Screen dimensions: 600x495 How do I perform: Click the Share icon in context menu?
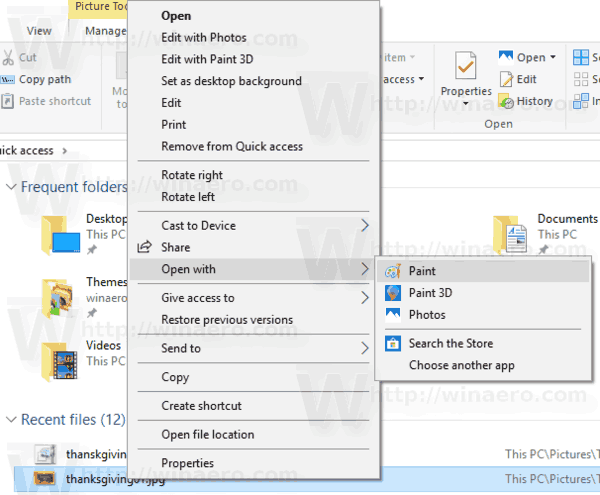(x=145, y=247)
